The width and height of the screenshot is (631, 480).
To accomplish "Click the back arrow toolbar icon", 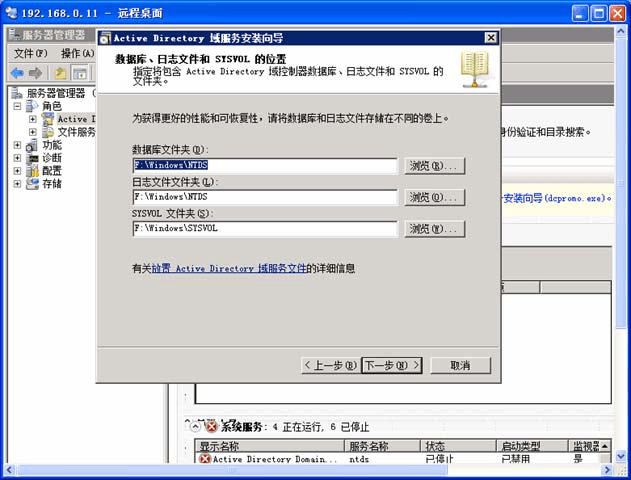I will 17,73.
